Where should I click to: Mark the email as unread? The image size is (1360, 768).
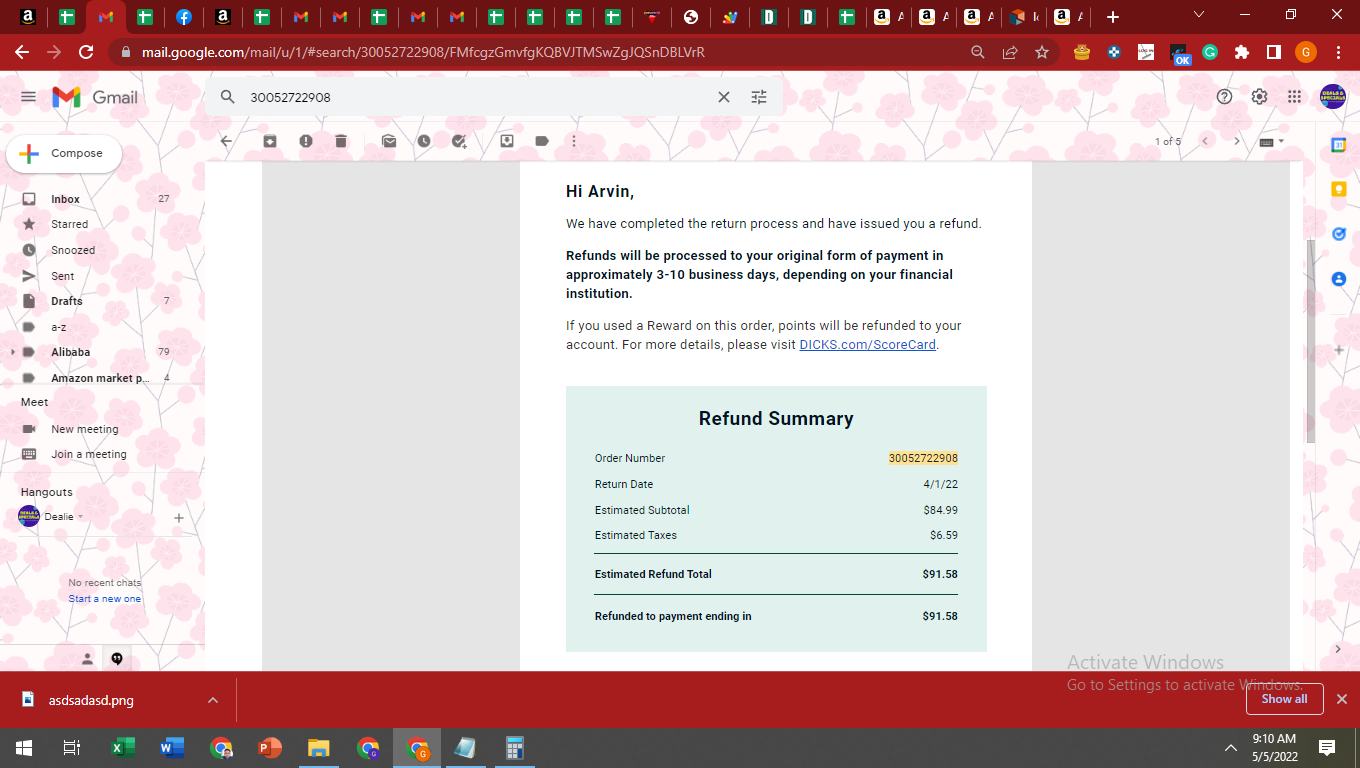[389, 141]
